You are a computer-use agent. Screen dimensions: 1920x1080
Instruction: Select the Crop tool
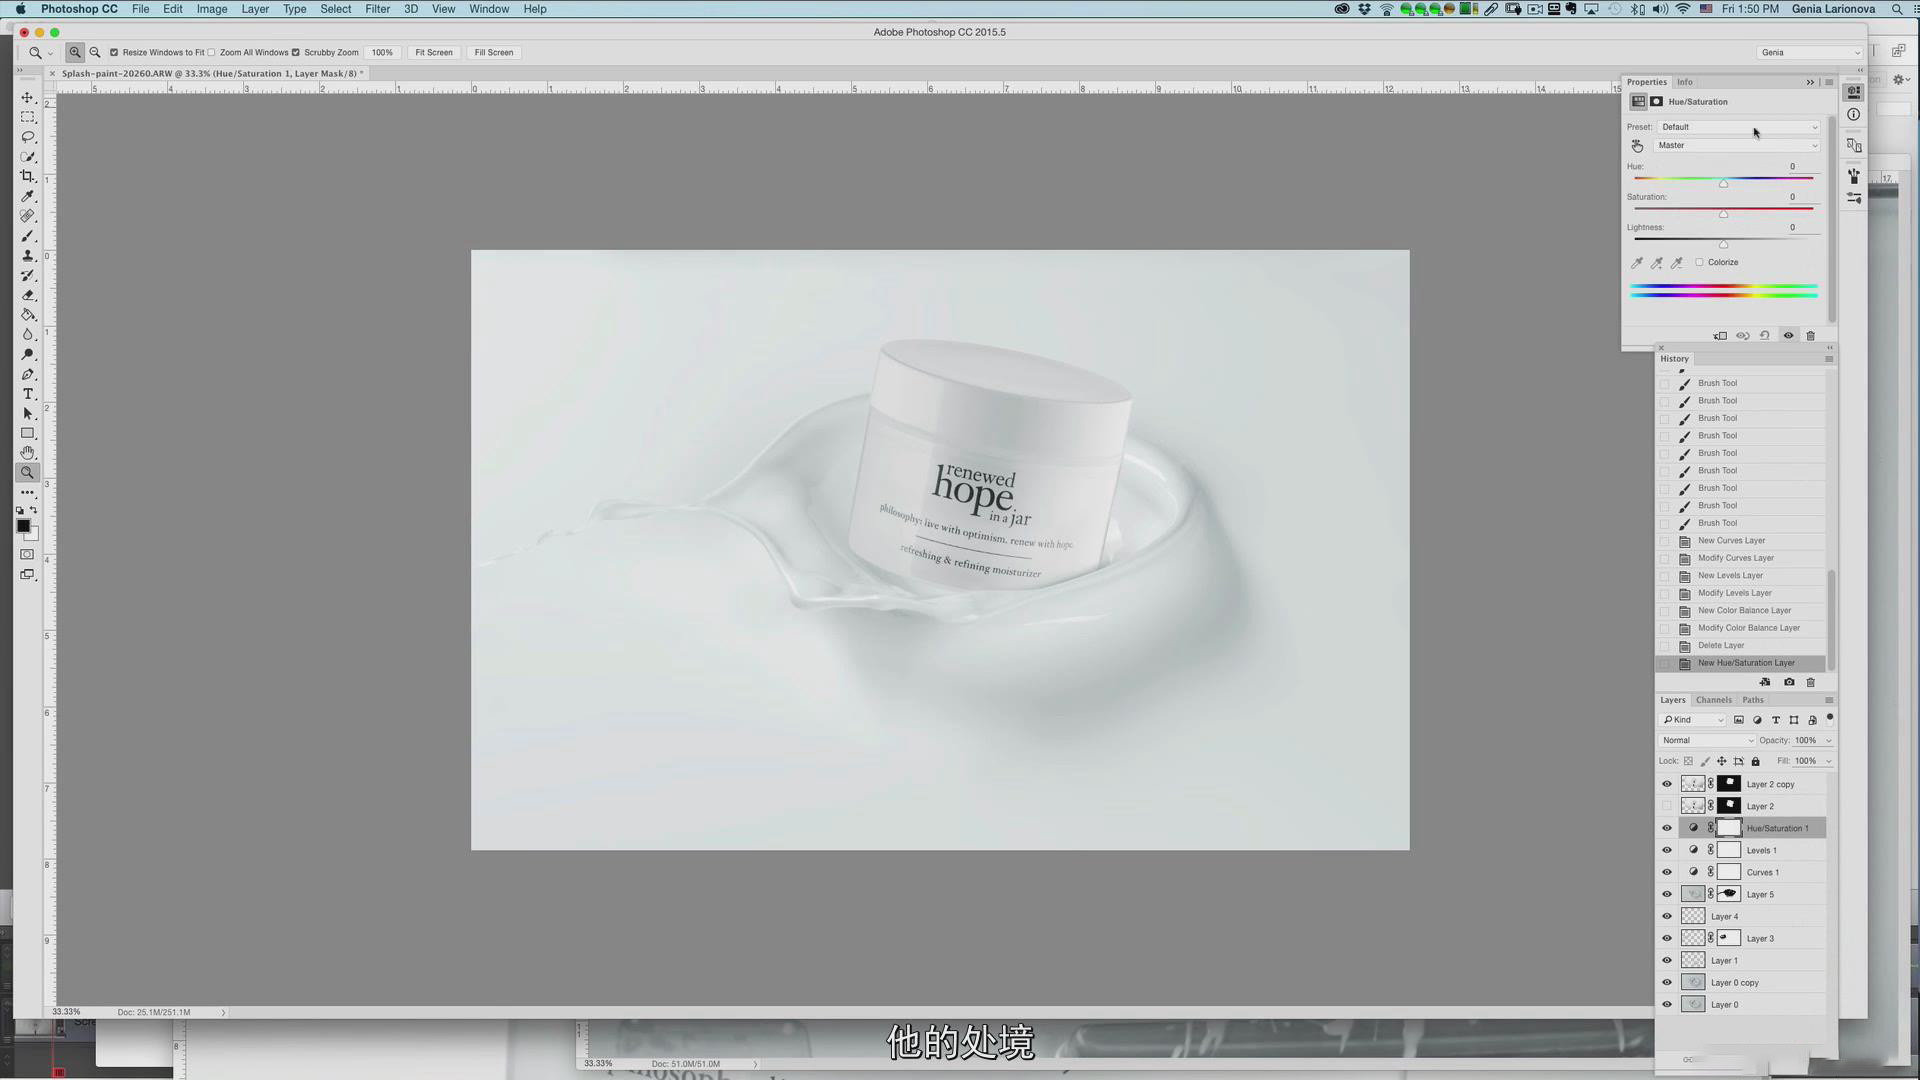tap(28, 176)
